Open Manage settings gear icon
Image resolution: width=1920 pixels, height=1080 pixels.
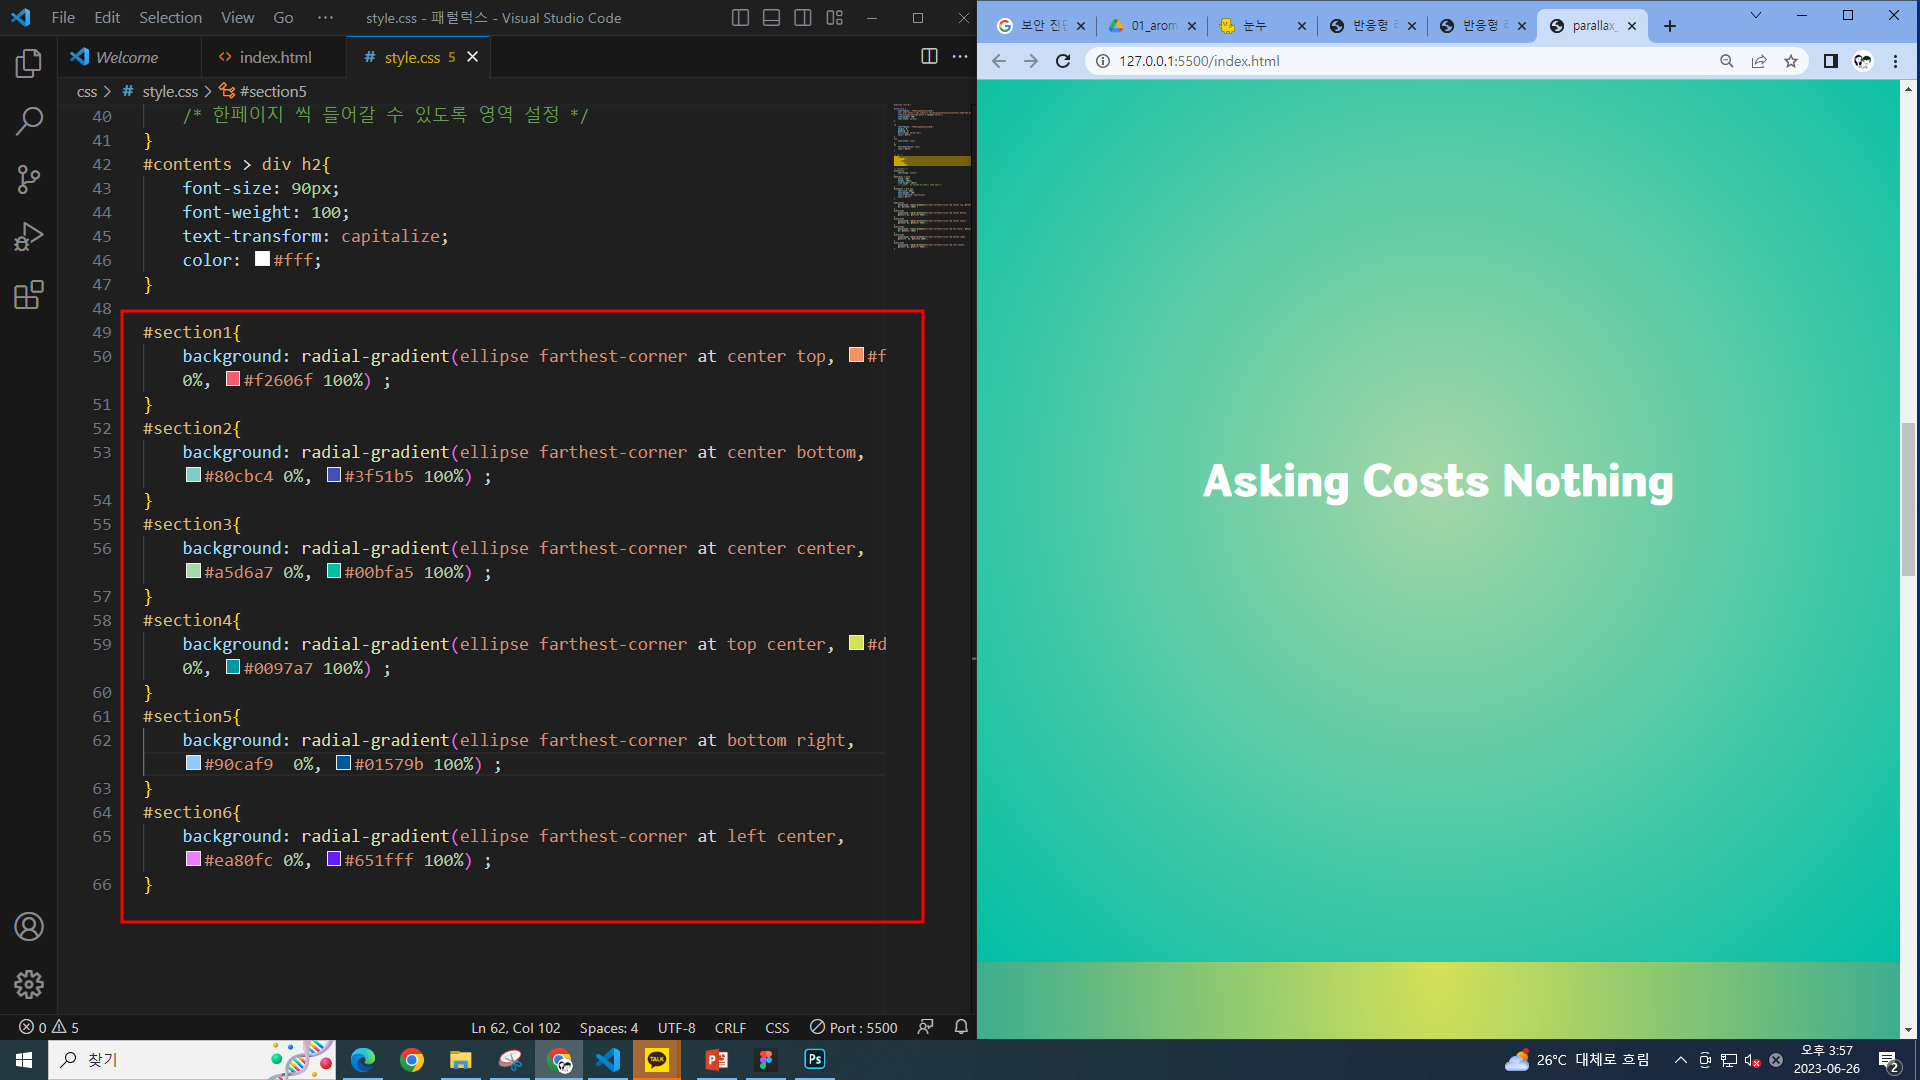point(29,984)
